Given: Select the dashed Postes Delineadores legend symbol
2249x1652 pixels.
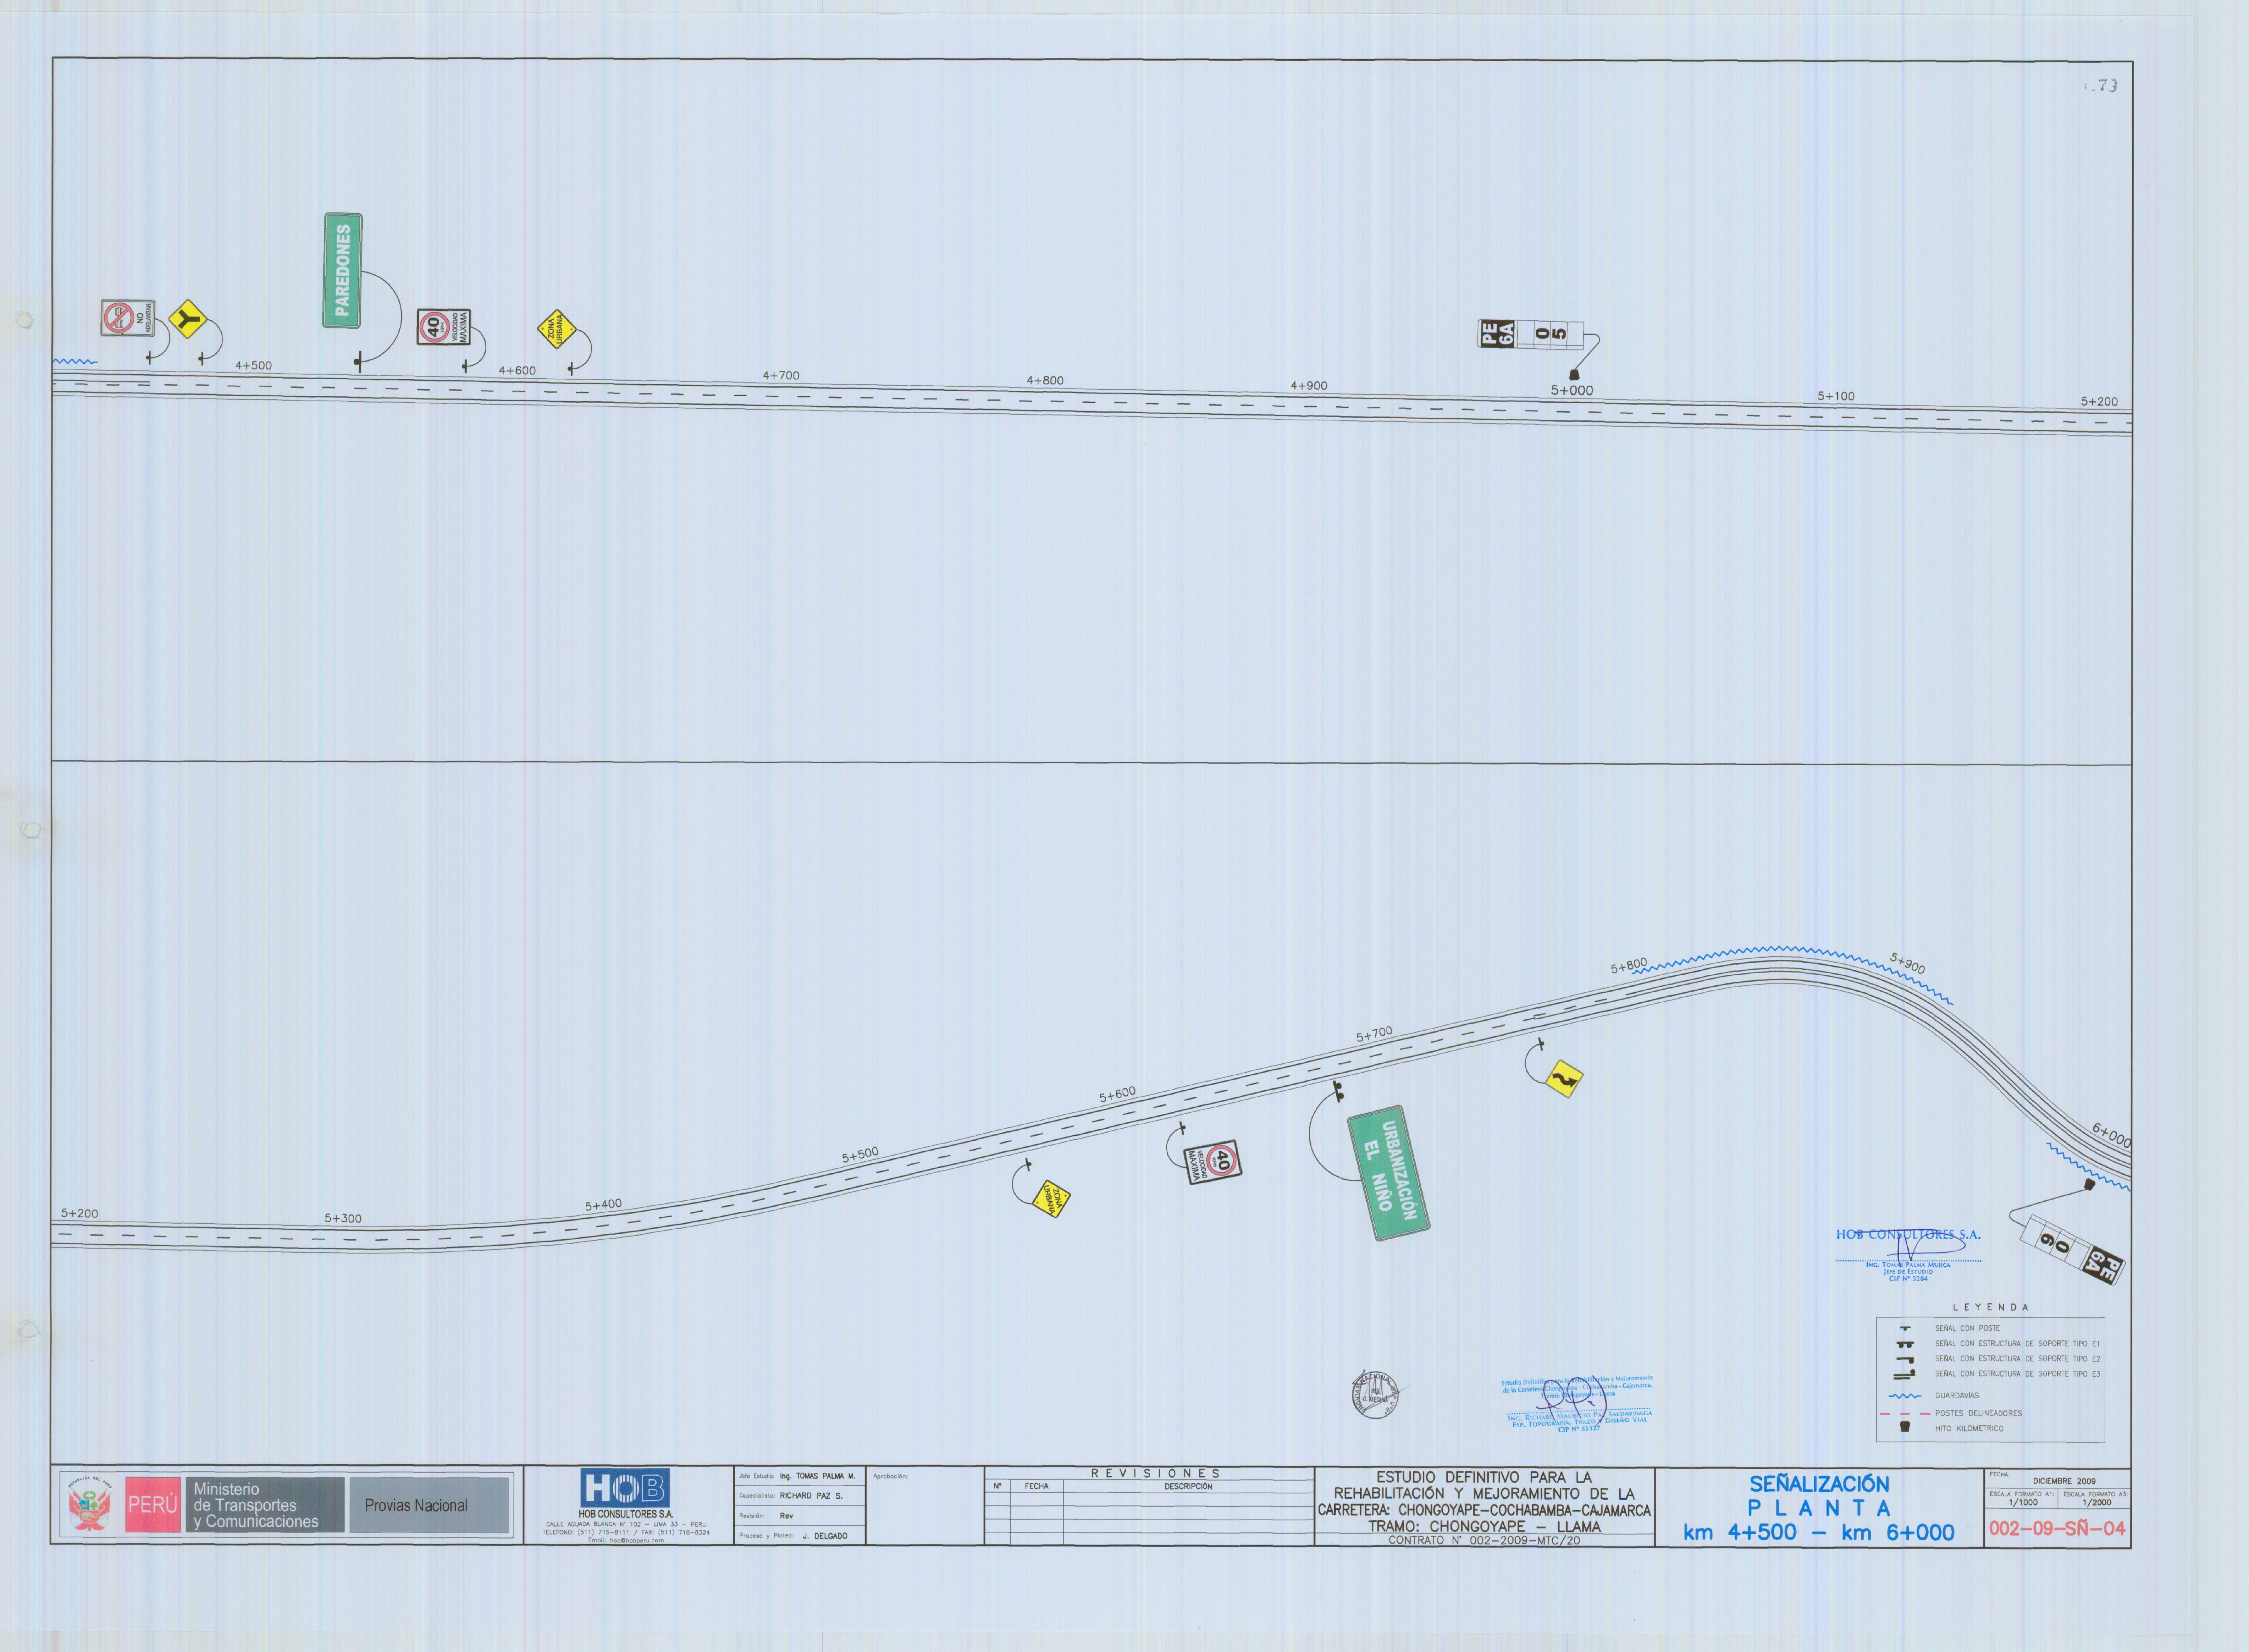Looking at the screenshot, I should 1904,1413.
